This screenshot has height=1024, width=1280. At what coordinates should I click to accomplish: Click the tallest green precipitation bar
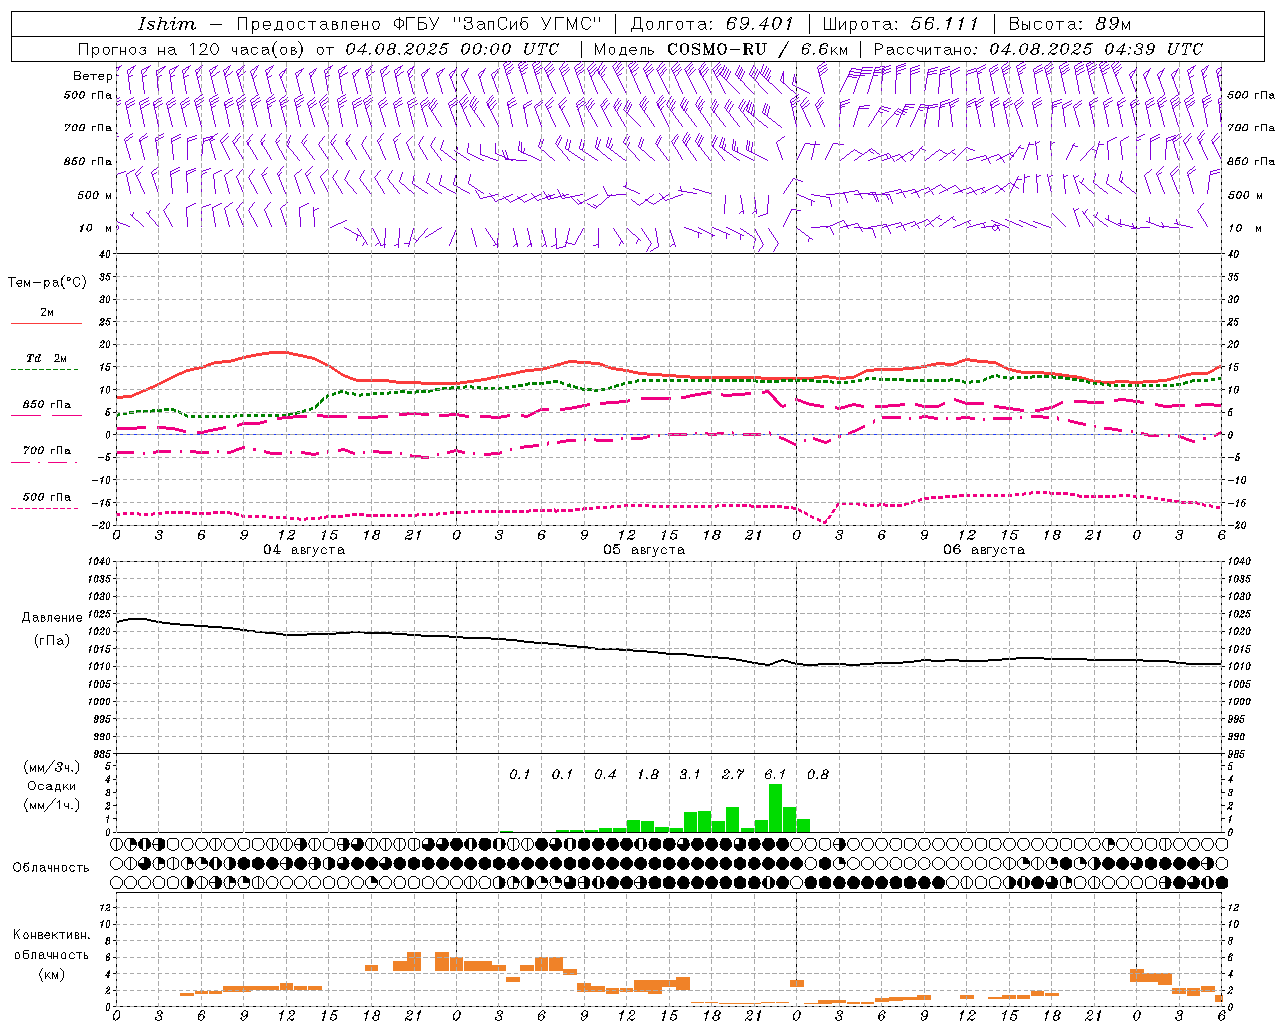pyautogui.click(x=775, y=808)
